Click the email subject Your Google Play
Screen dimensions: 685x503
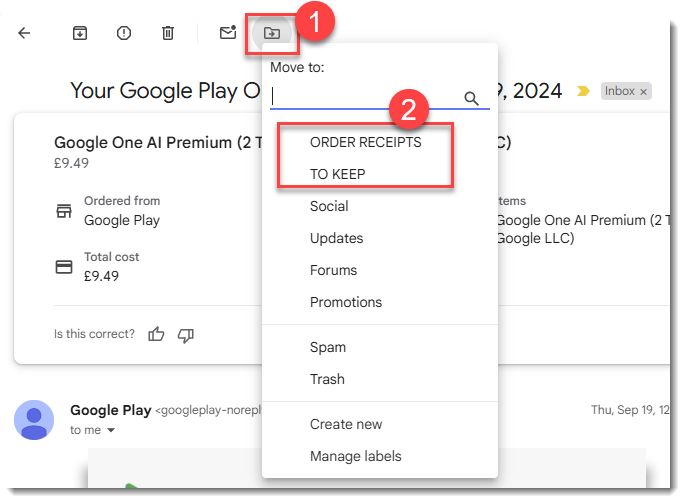point(165,91)
